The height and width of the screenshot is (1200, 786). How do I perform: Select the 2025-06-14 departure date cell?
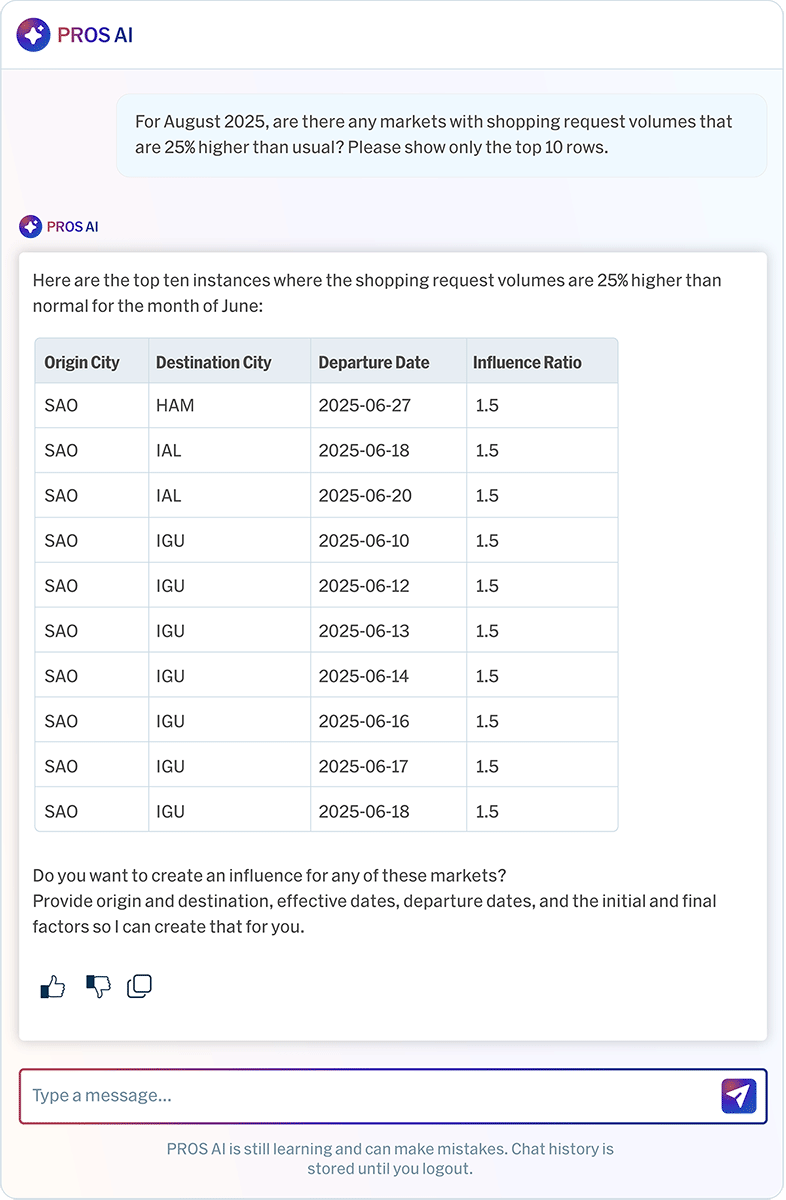pyautogui.click(x=364, y=676)
